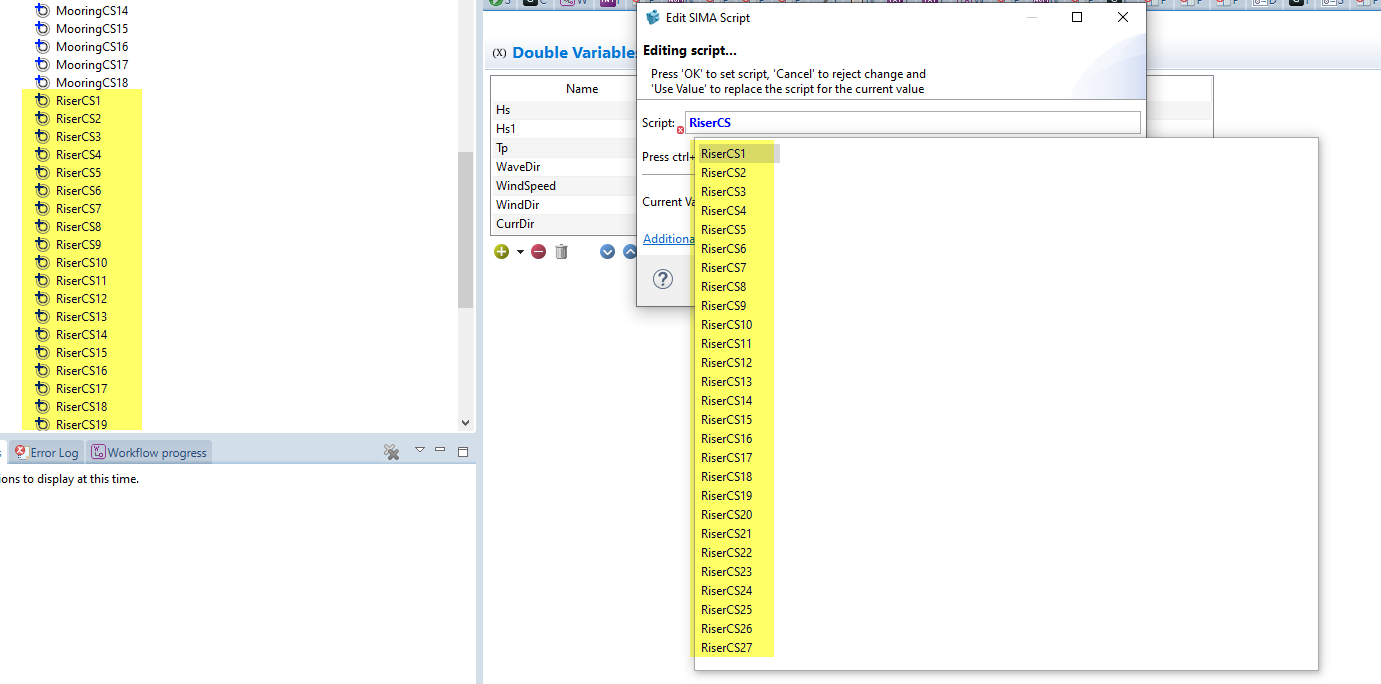Switch to the Error Log tab
Screen dimensions: 1381x684
(47, 453)
